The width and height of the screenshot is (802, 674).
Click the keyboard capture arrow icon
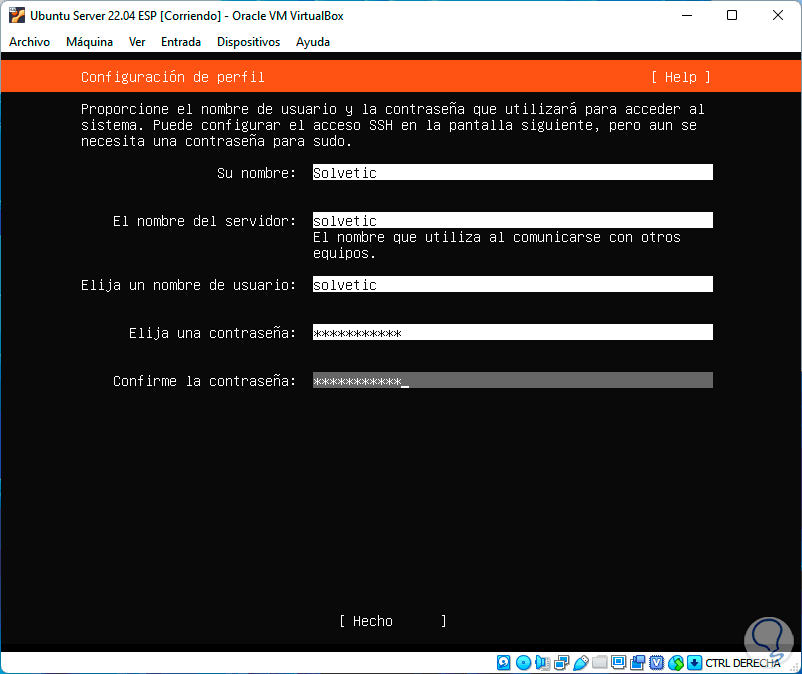point(694,663)
